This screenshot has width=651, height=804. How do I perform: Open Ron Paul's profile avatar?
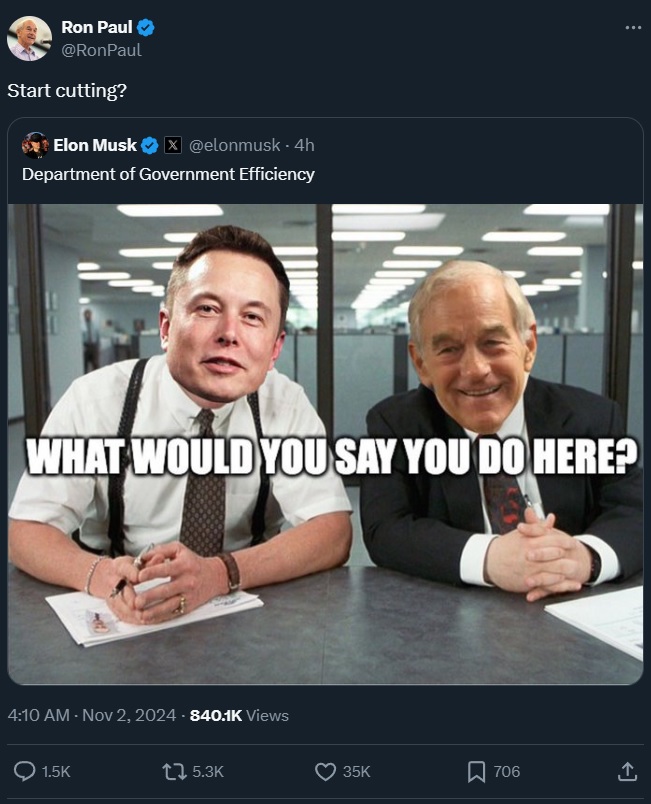click(x=29, y=38)
